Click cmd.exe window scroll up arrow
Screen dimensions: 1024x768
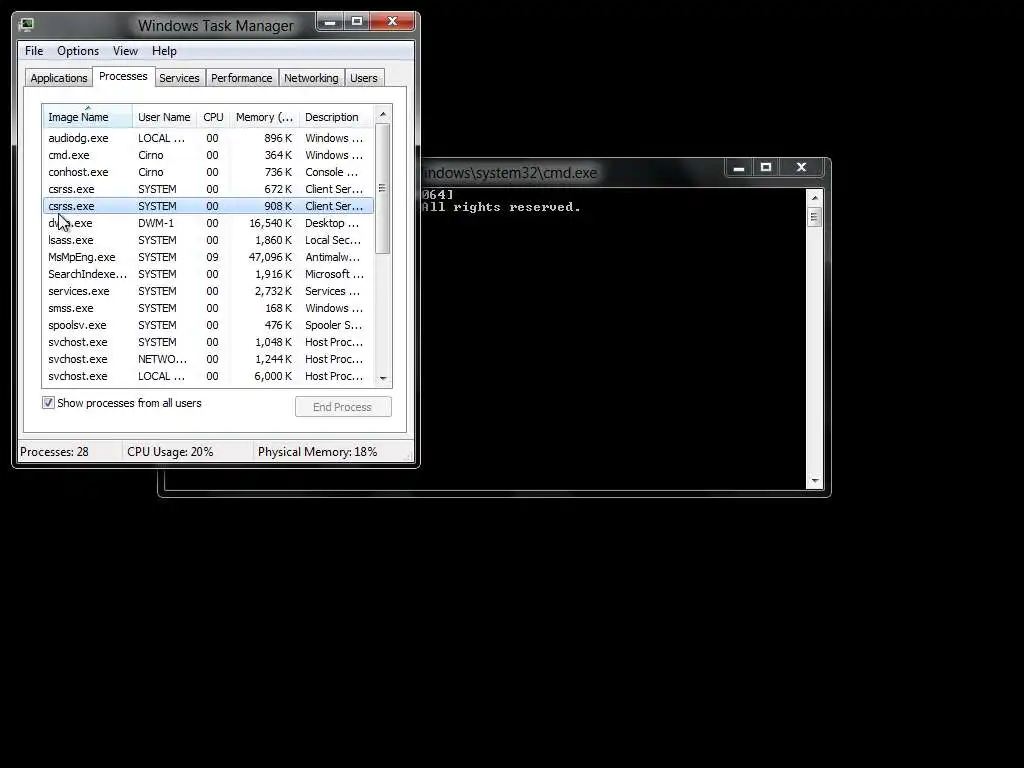tap(814, 198)
